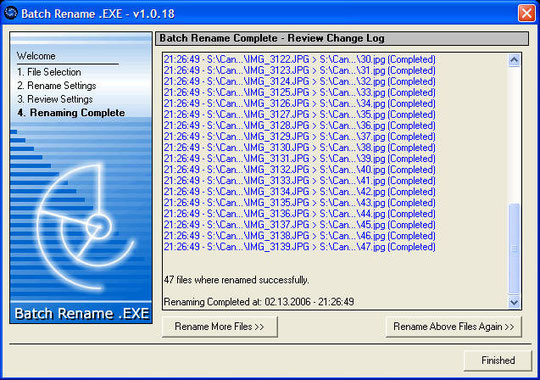Click the 'Renaming Completed at' timestamp line
The width and height of the screenshot is (540, 380).
(259, 302)
